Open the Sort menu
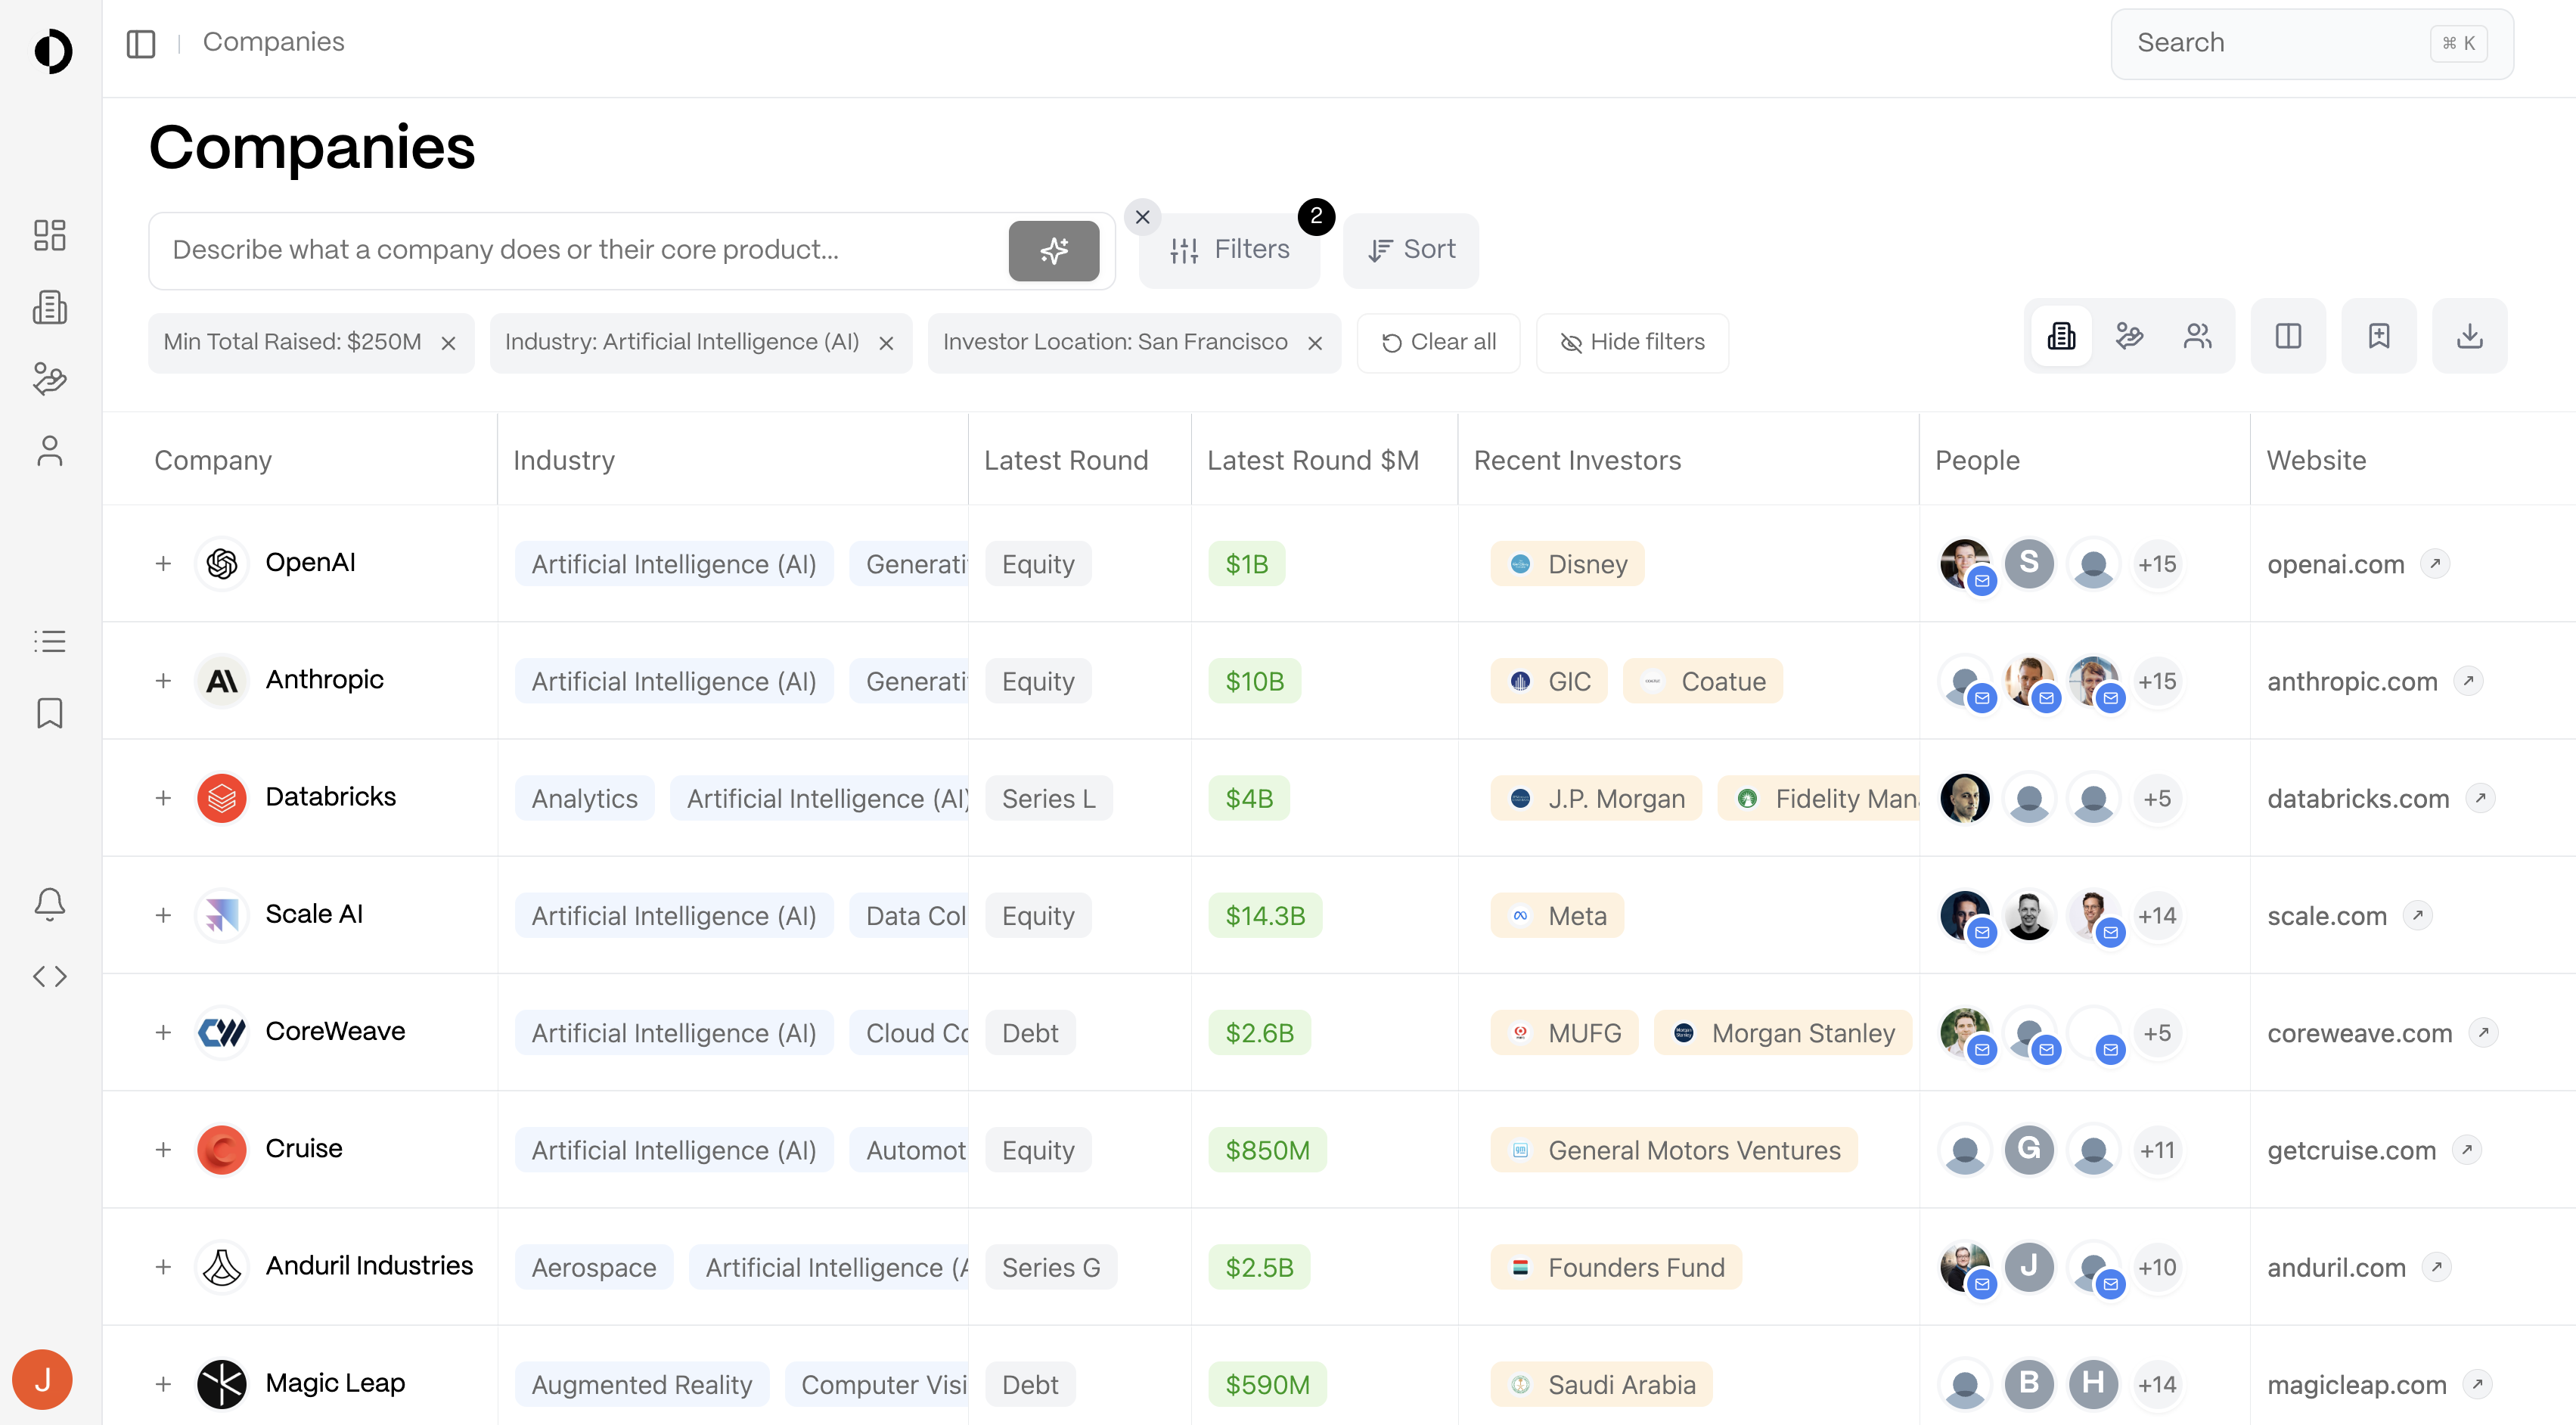This screenshot has width=2576, height=1425. [x=1410, y=249]
